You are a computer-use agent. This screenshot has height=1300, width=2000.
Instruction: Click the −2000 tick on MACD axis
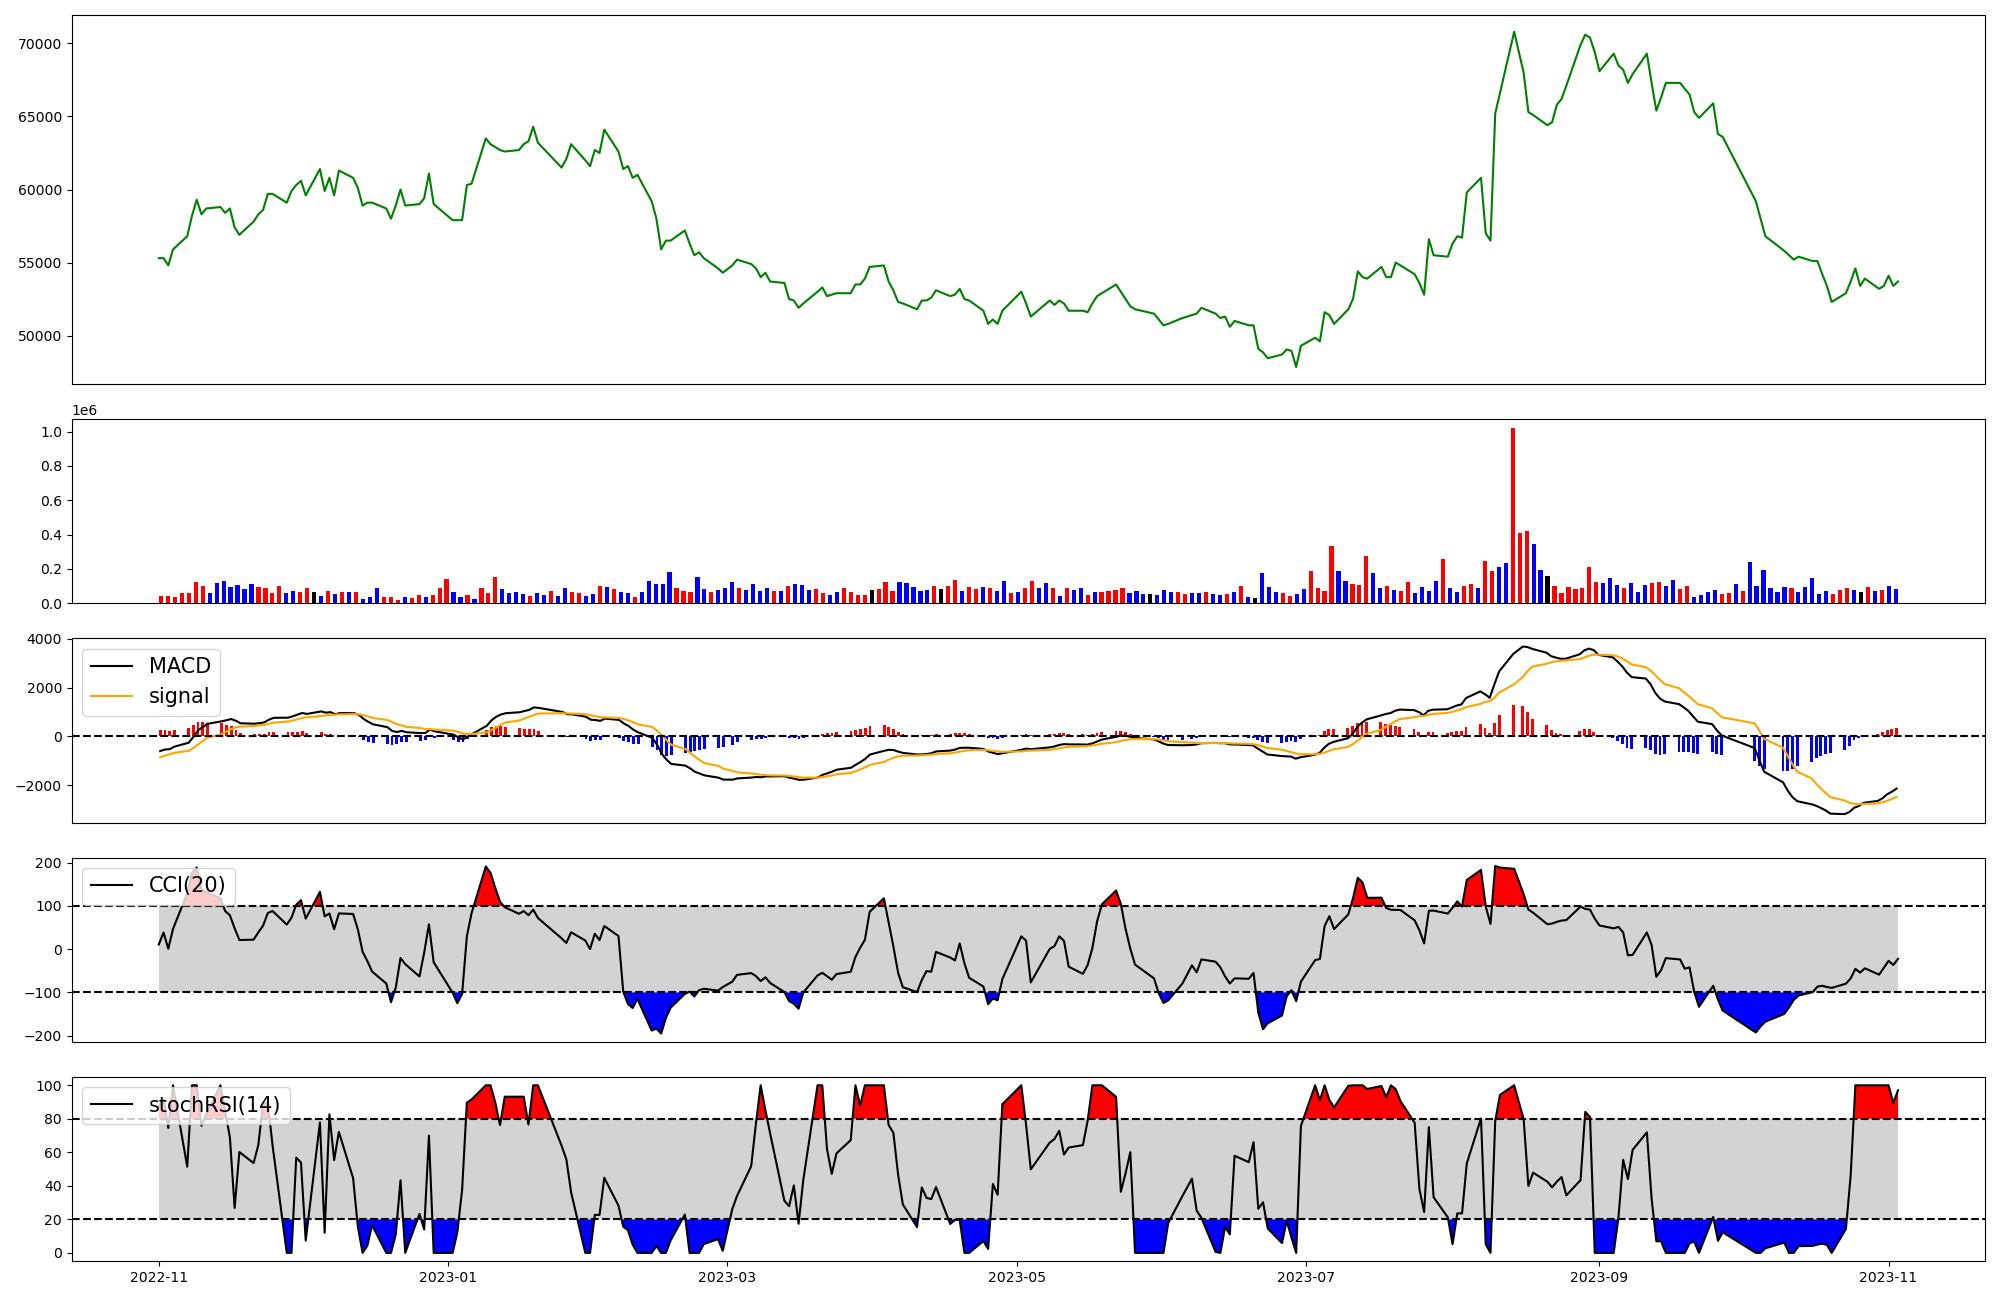pyautogui.click(x=38, y=786)
